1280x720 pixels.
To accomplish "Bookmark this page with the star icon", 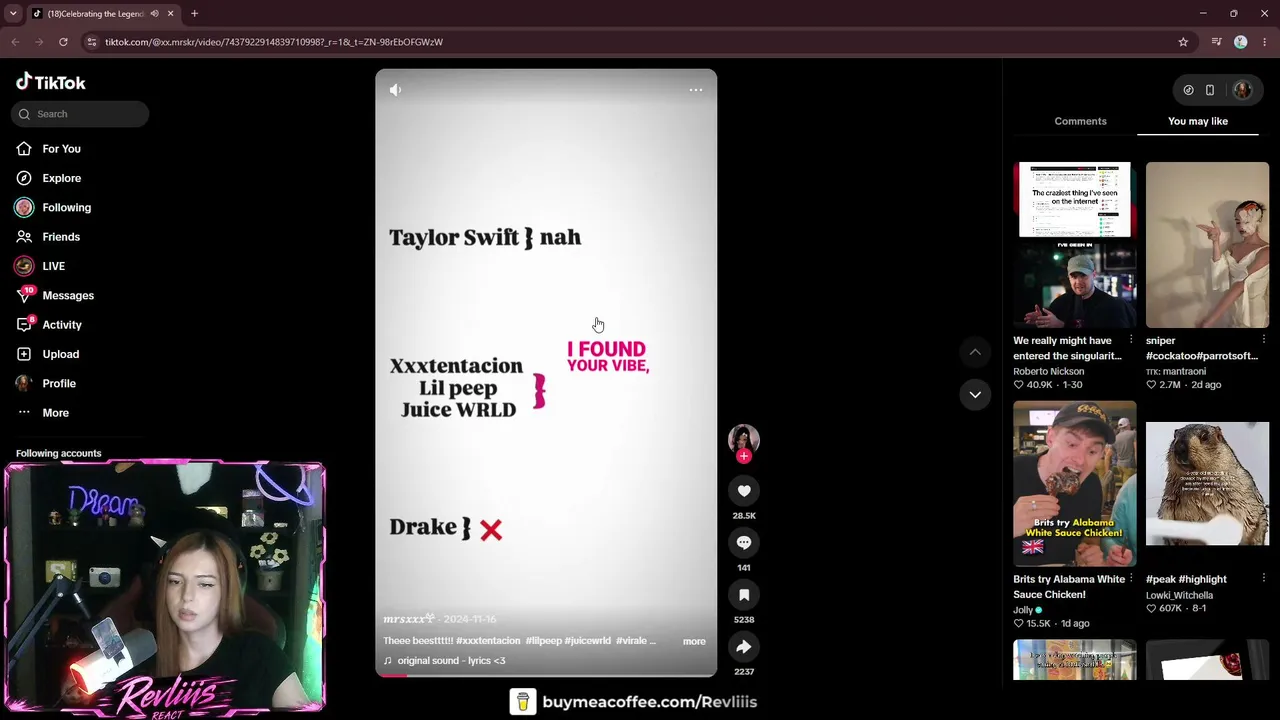I will (x=1183, y=42).
